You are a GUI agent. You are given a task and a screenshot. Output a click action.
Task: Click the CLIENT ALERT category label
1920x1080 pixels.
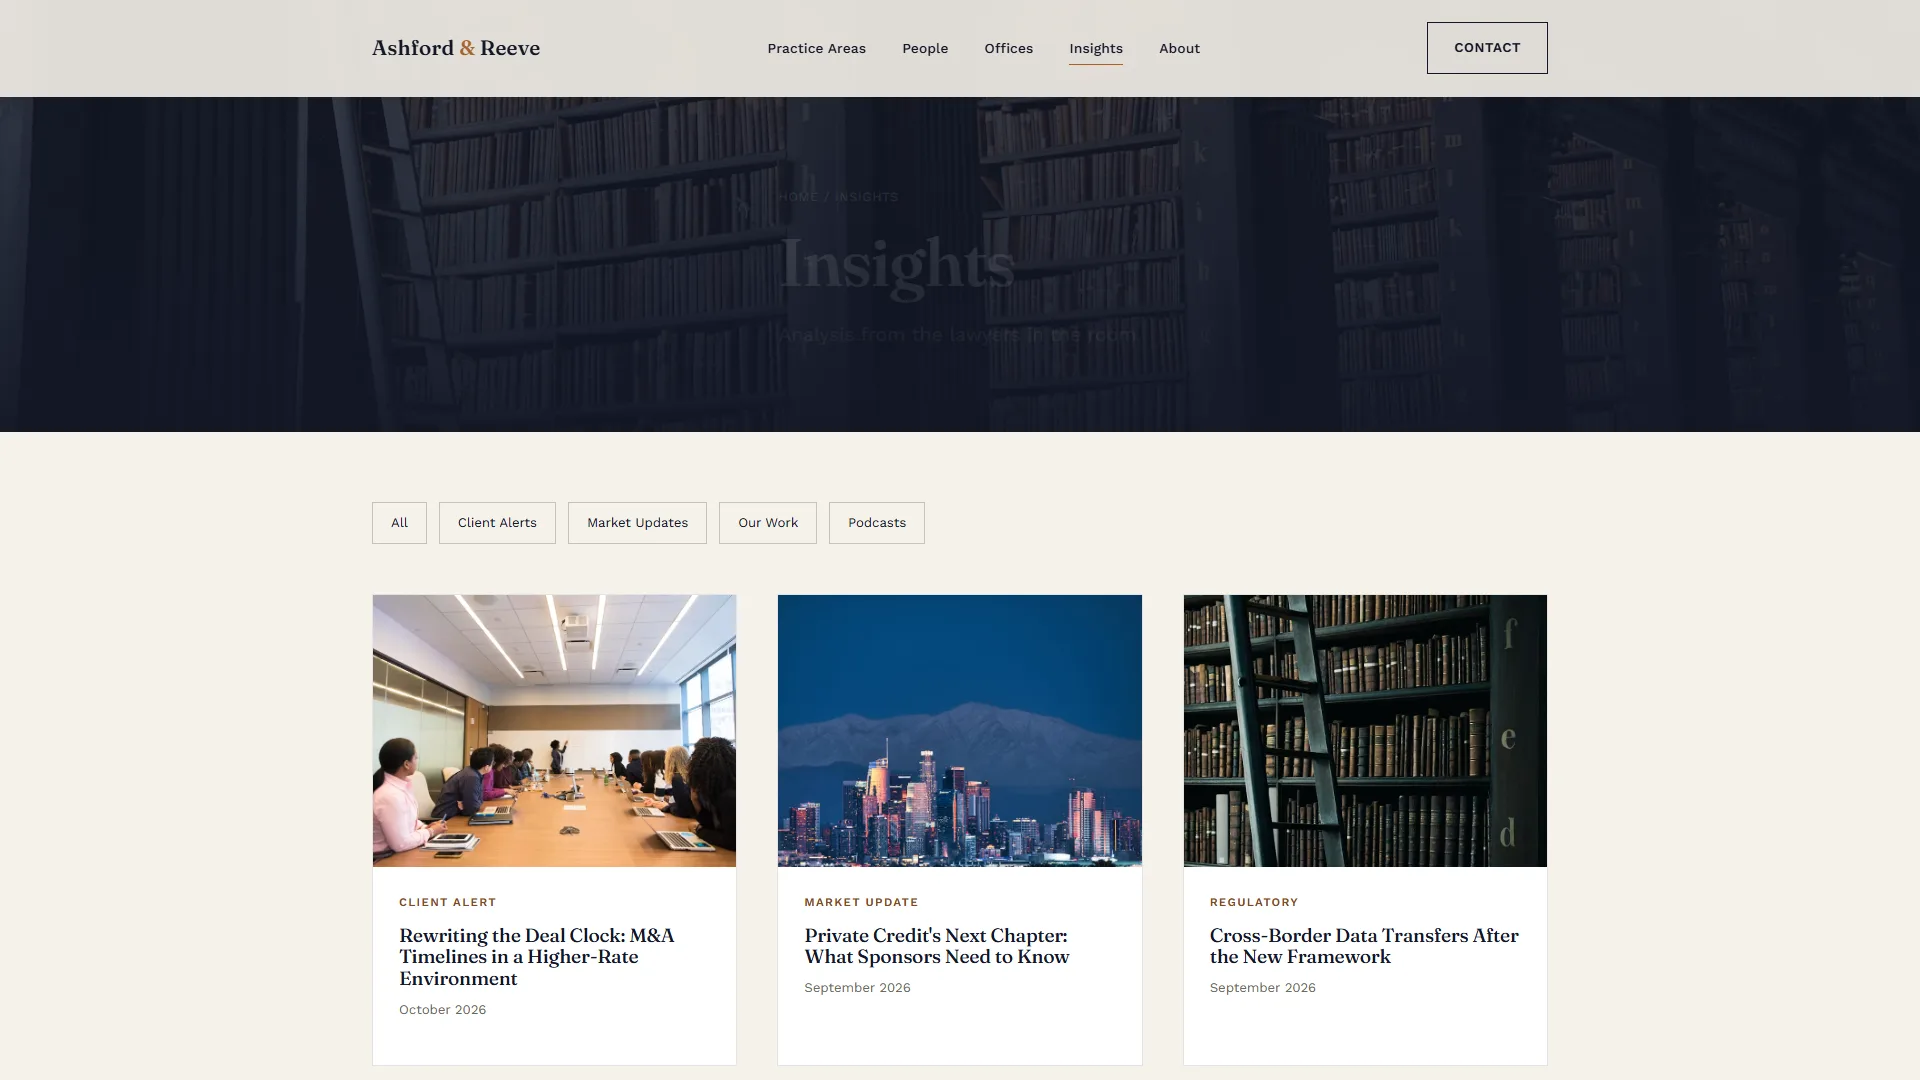tap(447, 902)
